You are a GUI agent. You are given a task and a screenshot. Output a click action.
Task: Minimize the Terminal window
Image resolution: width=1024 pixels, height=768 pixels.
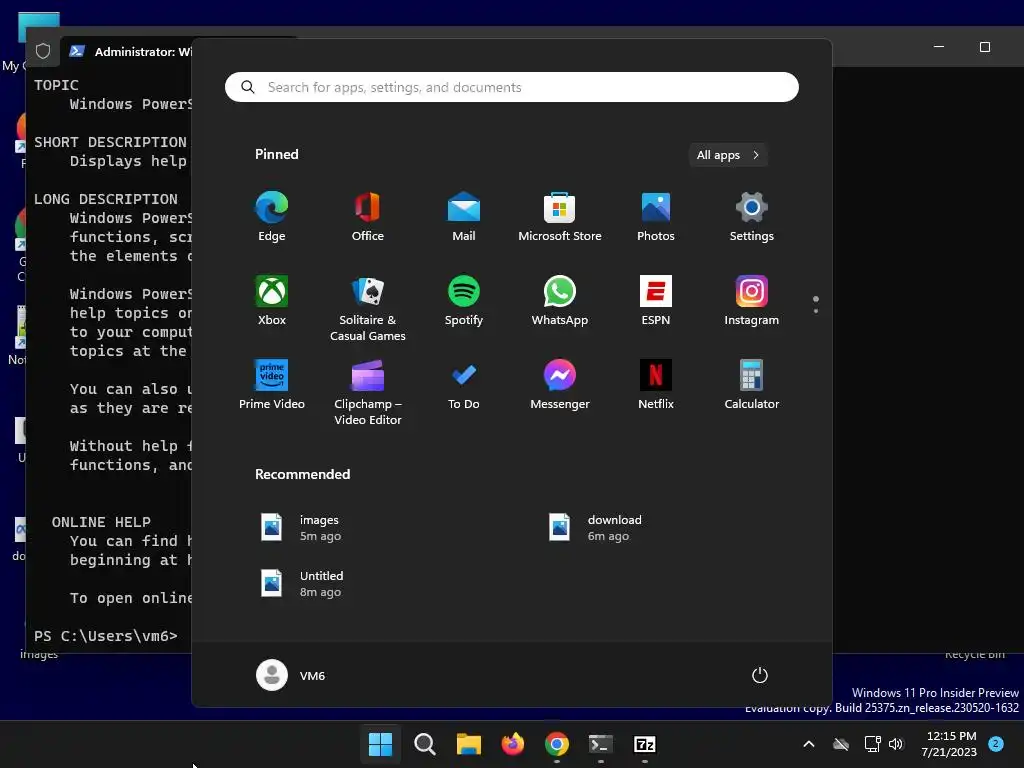(x=939, y=47)
